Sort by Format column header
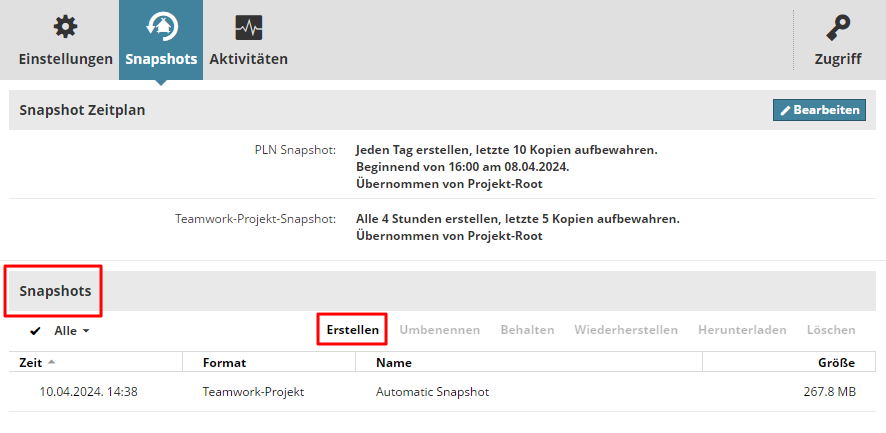This screenshot has width=886, height=433. click(x=224, y=363)
